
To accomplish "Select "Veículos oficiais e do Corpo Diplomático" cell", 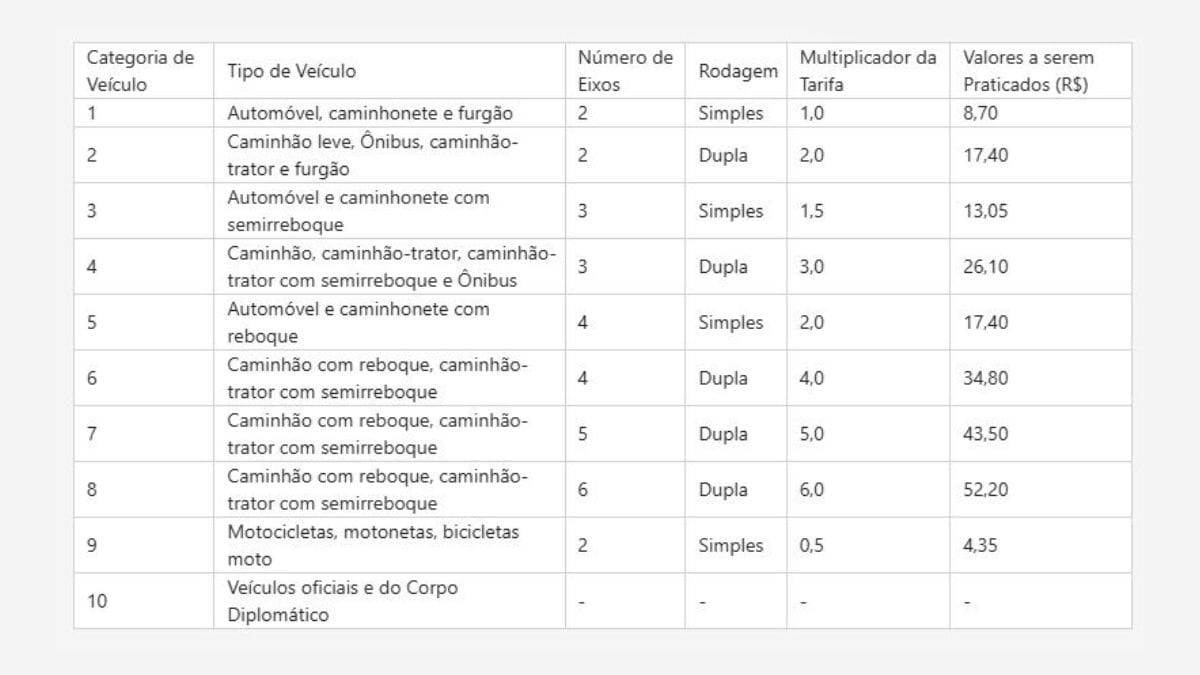I will [342, 601].
